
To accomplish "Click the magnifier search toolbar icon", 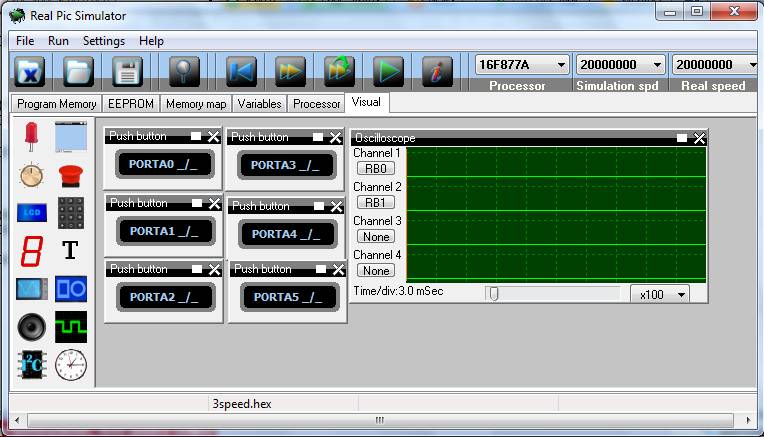I will 184,72.
